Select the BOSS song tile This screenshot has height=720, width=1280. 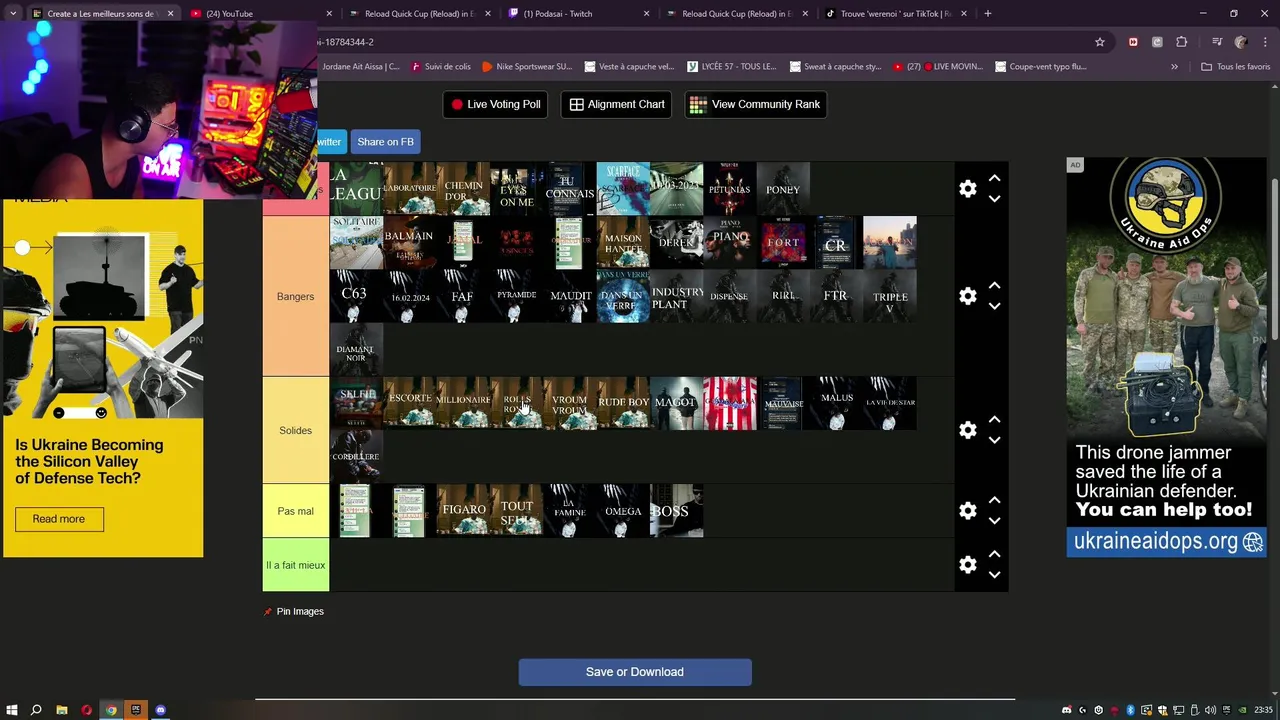pyautogui.click(x=677, y=511)
